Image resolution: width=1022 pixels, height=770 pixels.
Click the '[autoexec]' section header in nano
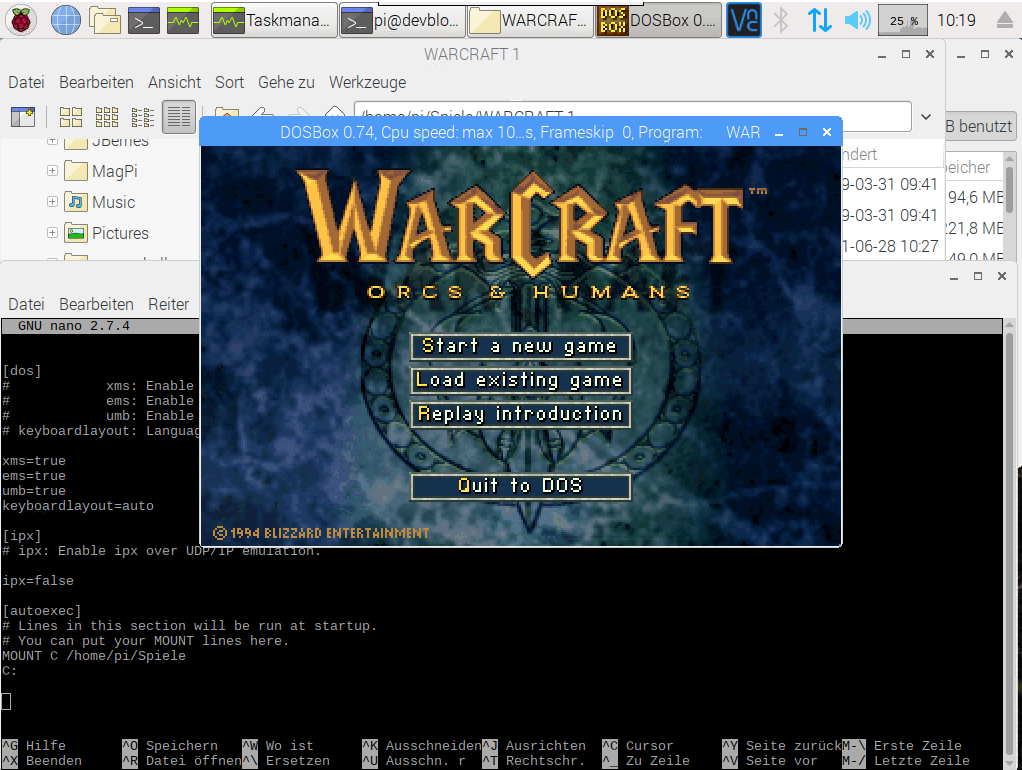[42, 611]
